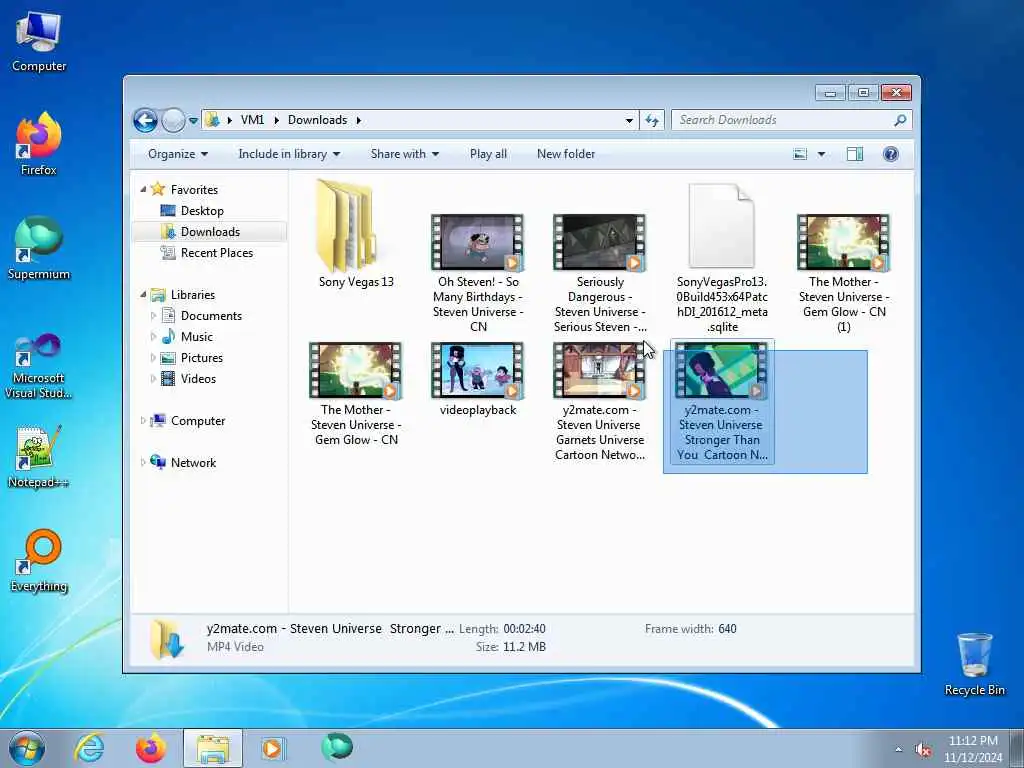Open Recent Places in Favorites
1024x768 pixels.
pyautogui.click(x=217, y=253)
